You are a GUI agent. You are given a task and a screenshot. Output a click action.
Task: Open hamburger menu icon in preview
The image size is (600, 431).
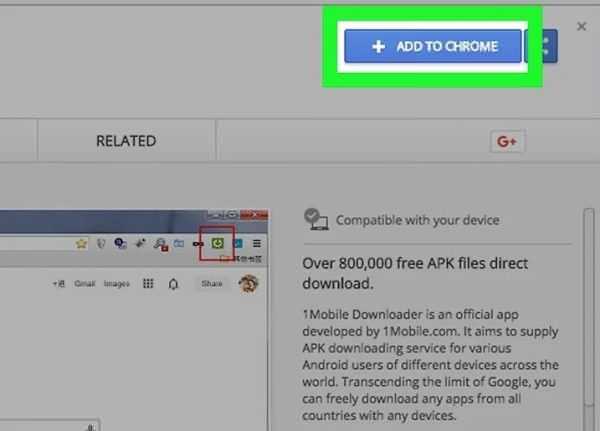coord(257,243)
